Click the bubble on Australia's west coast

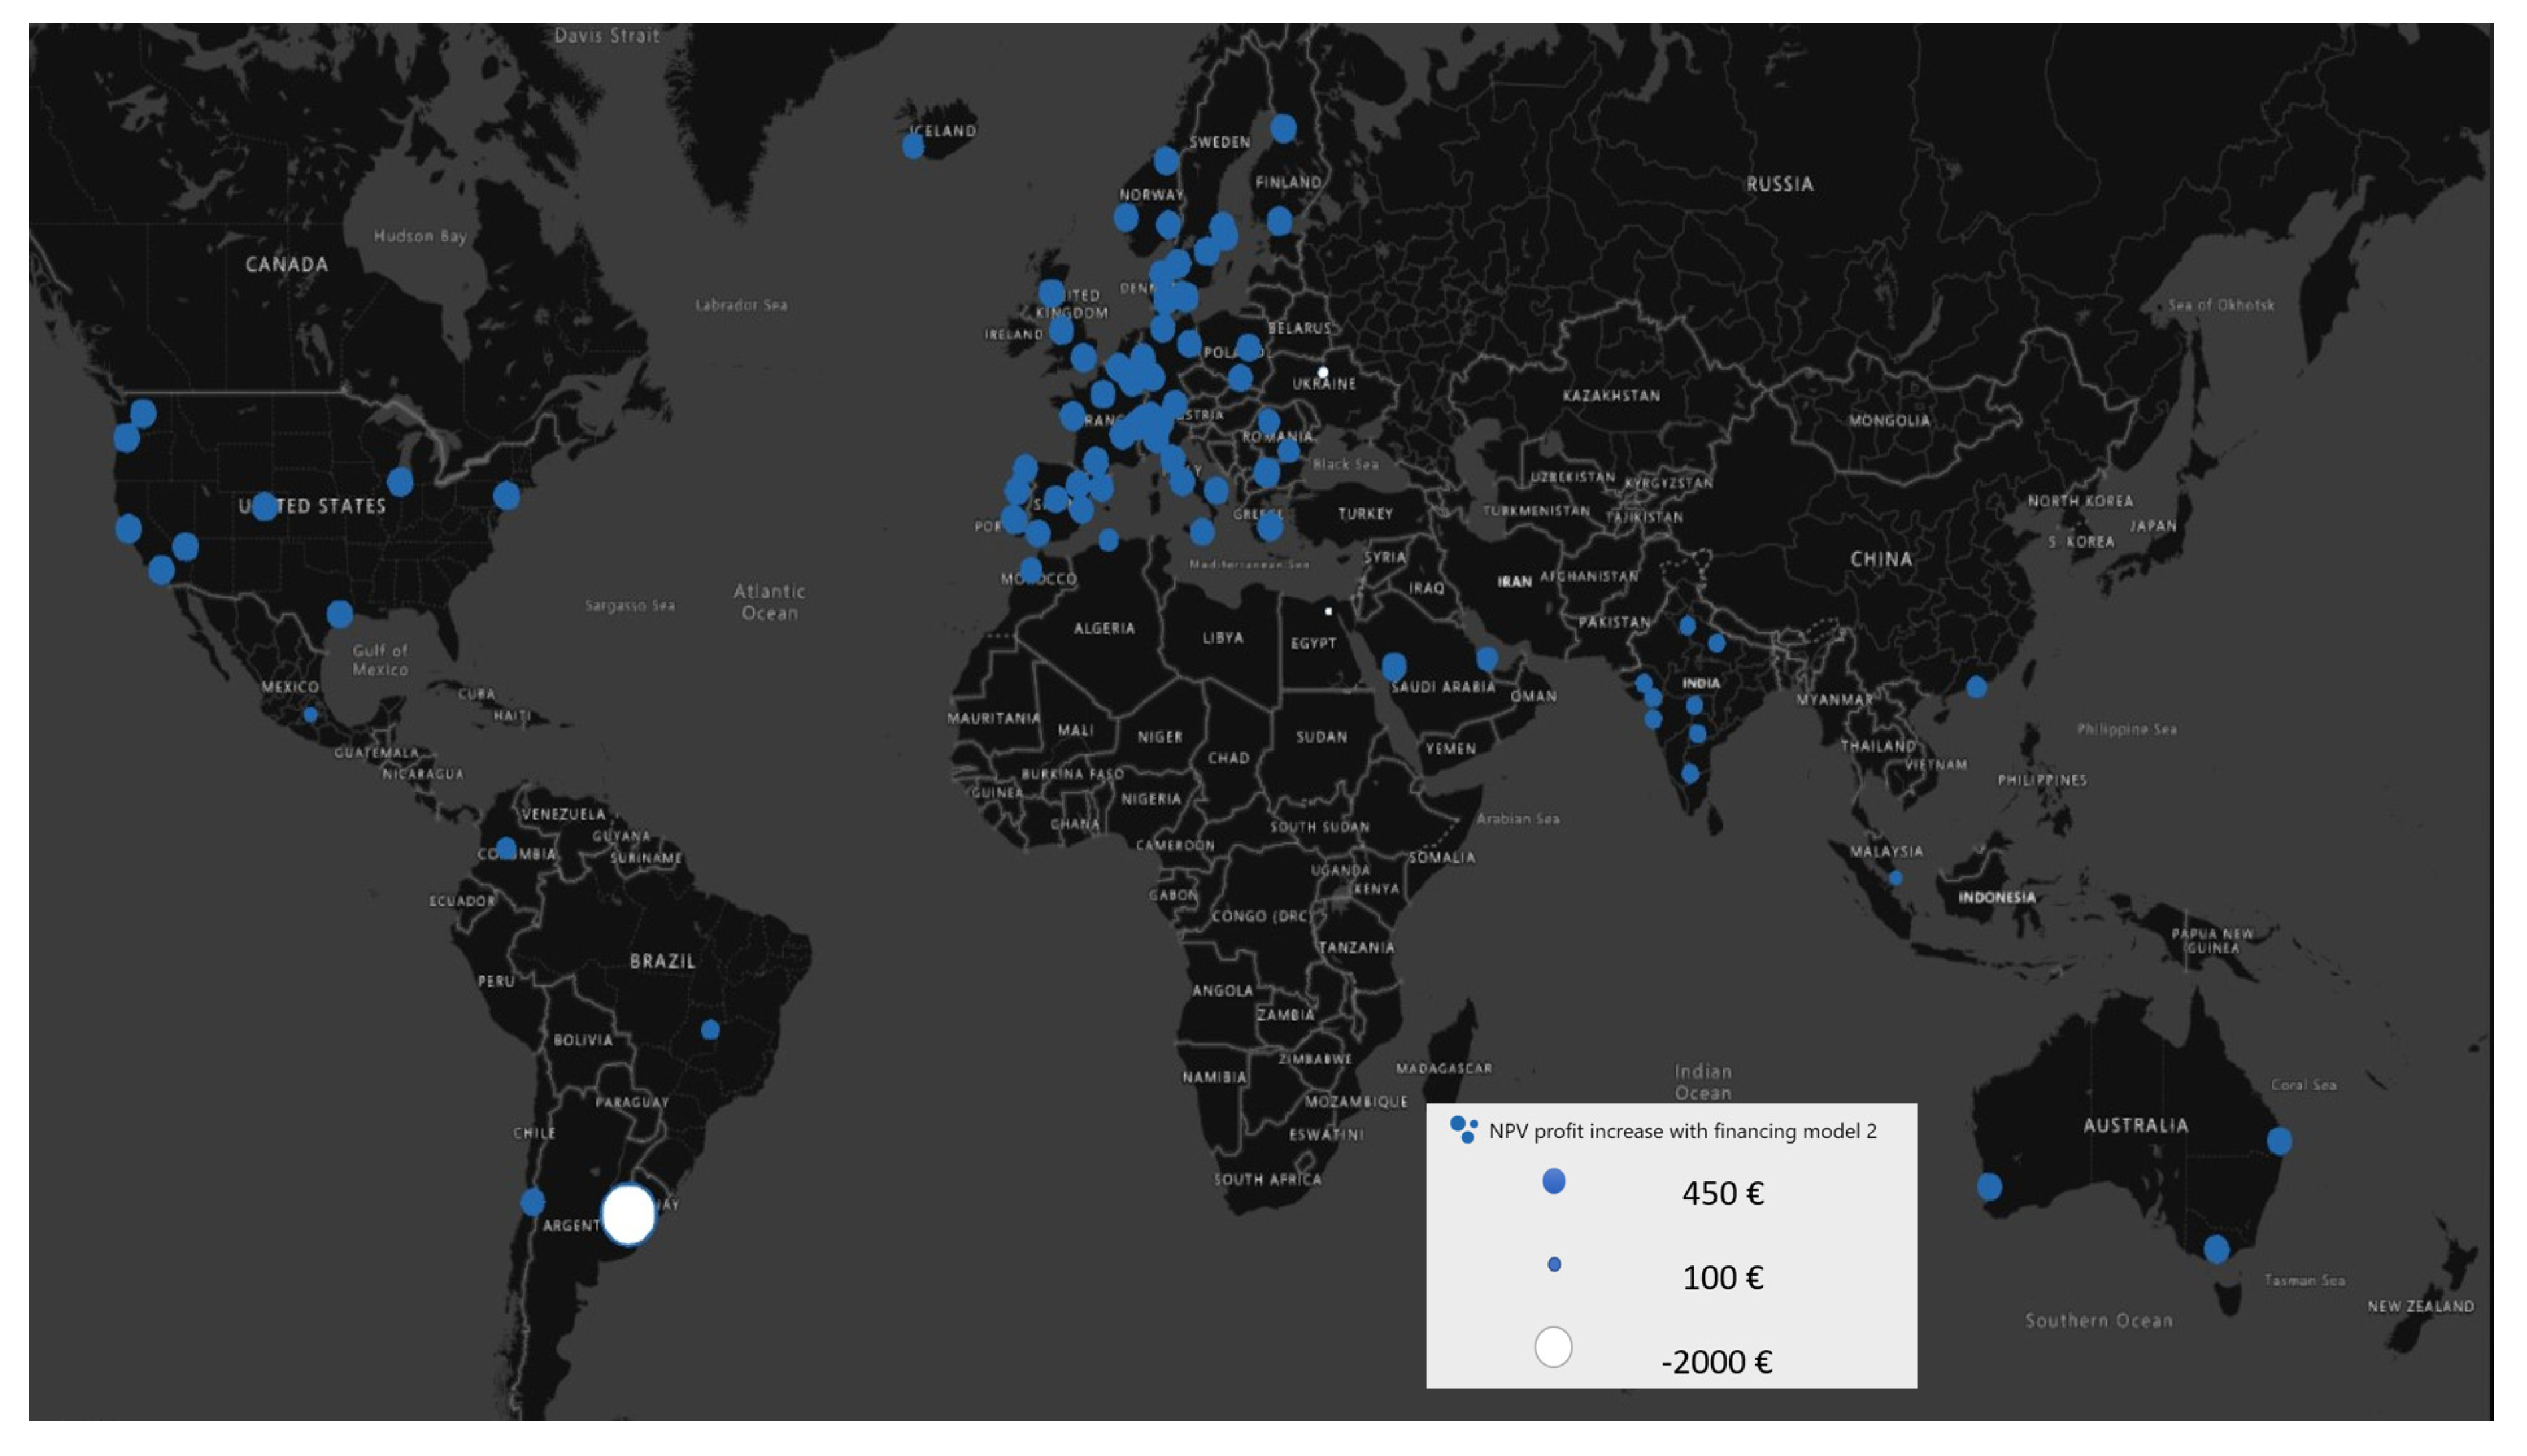click(1989, 1187)
